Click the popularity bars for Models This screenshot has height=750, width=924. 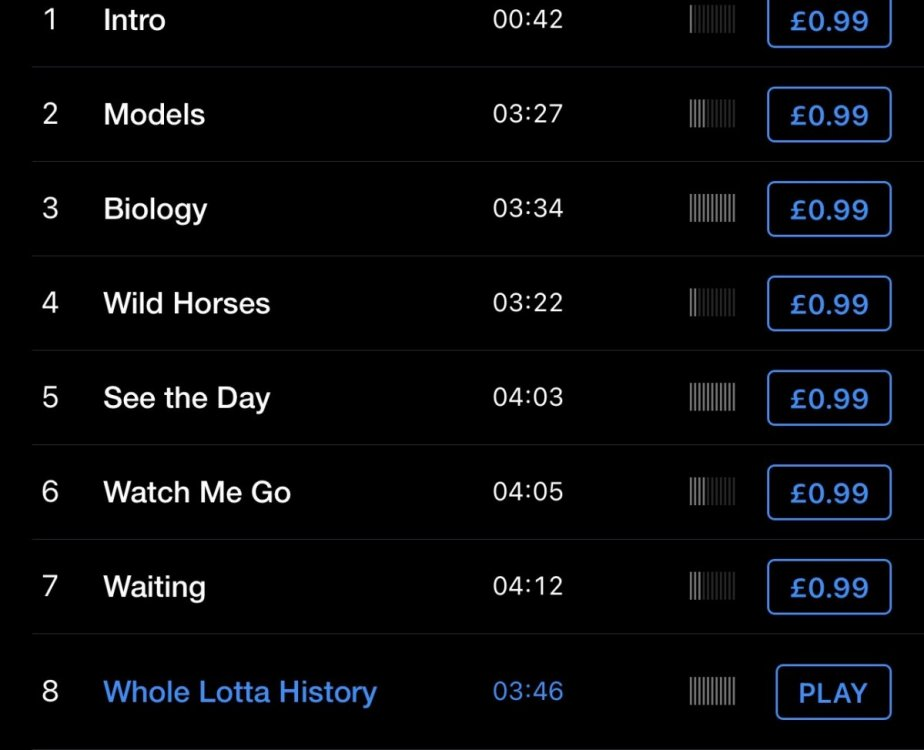(712, 114)
